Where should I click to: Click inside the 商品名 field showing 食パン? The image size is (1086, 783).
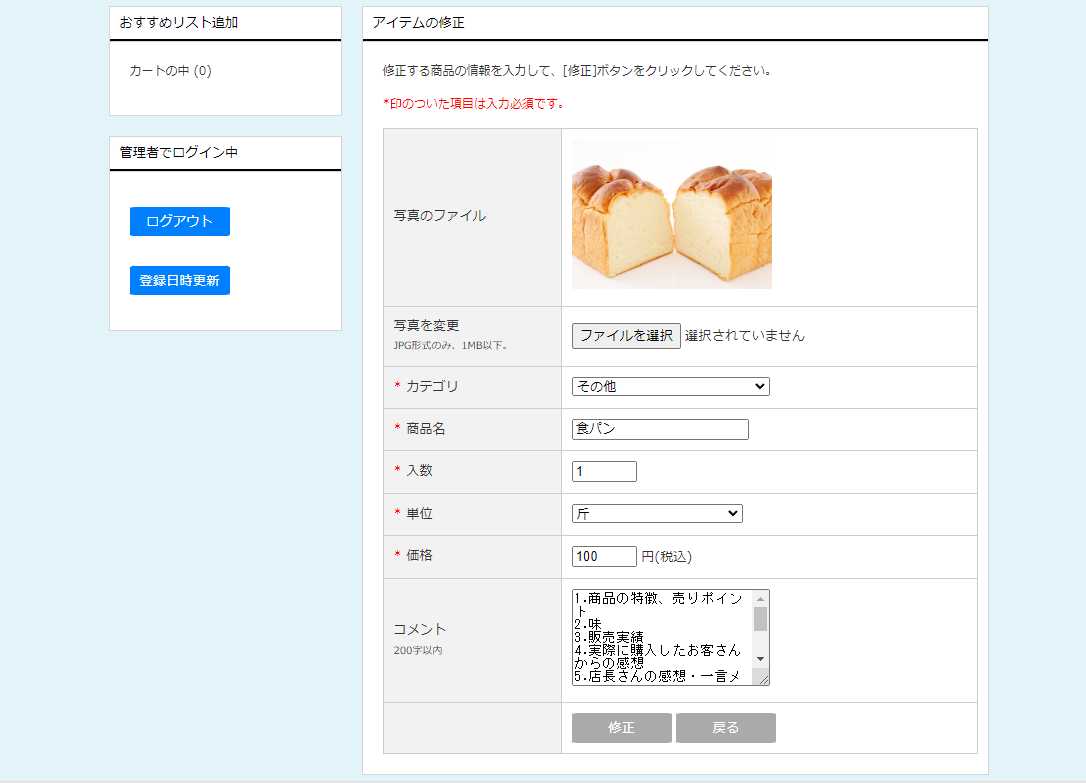click(660, 428)
